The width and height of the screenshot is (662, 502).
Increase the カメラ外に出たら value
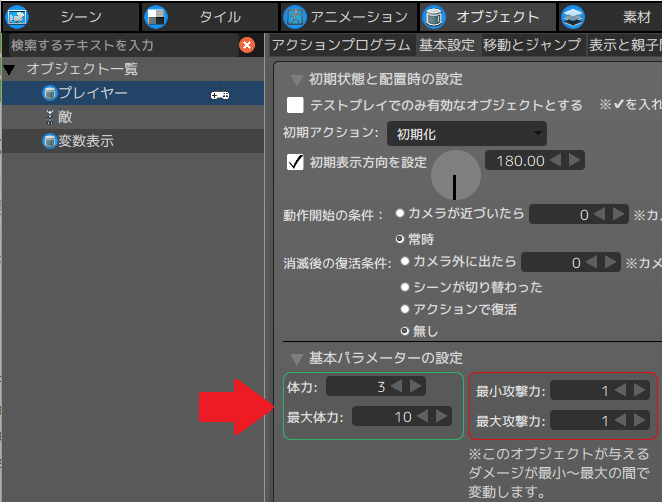(610, 262)
